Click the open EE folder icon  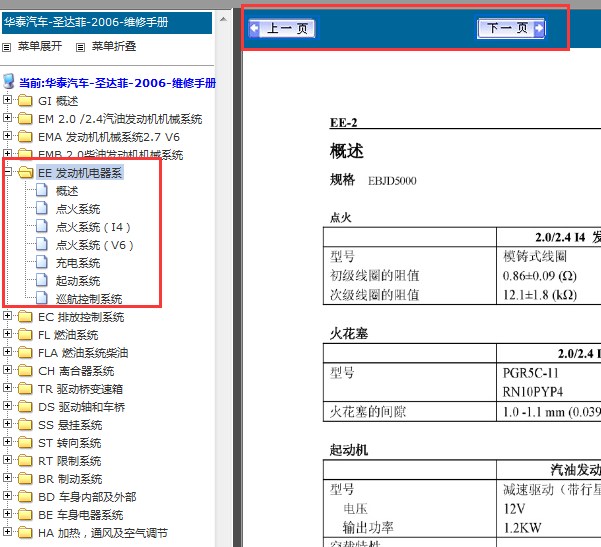(25, 172)
